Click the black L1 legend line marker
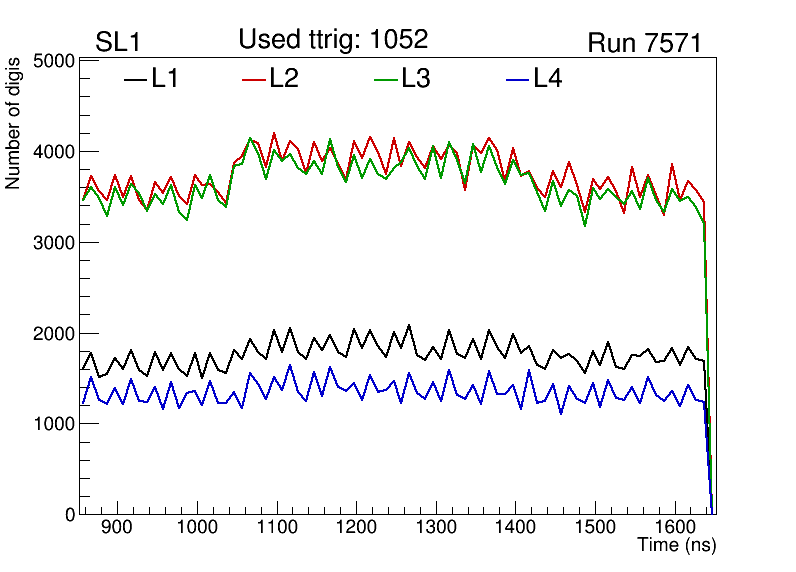Screen dimensions: 796x572 click(135, 79)
